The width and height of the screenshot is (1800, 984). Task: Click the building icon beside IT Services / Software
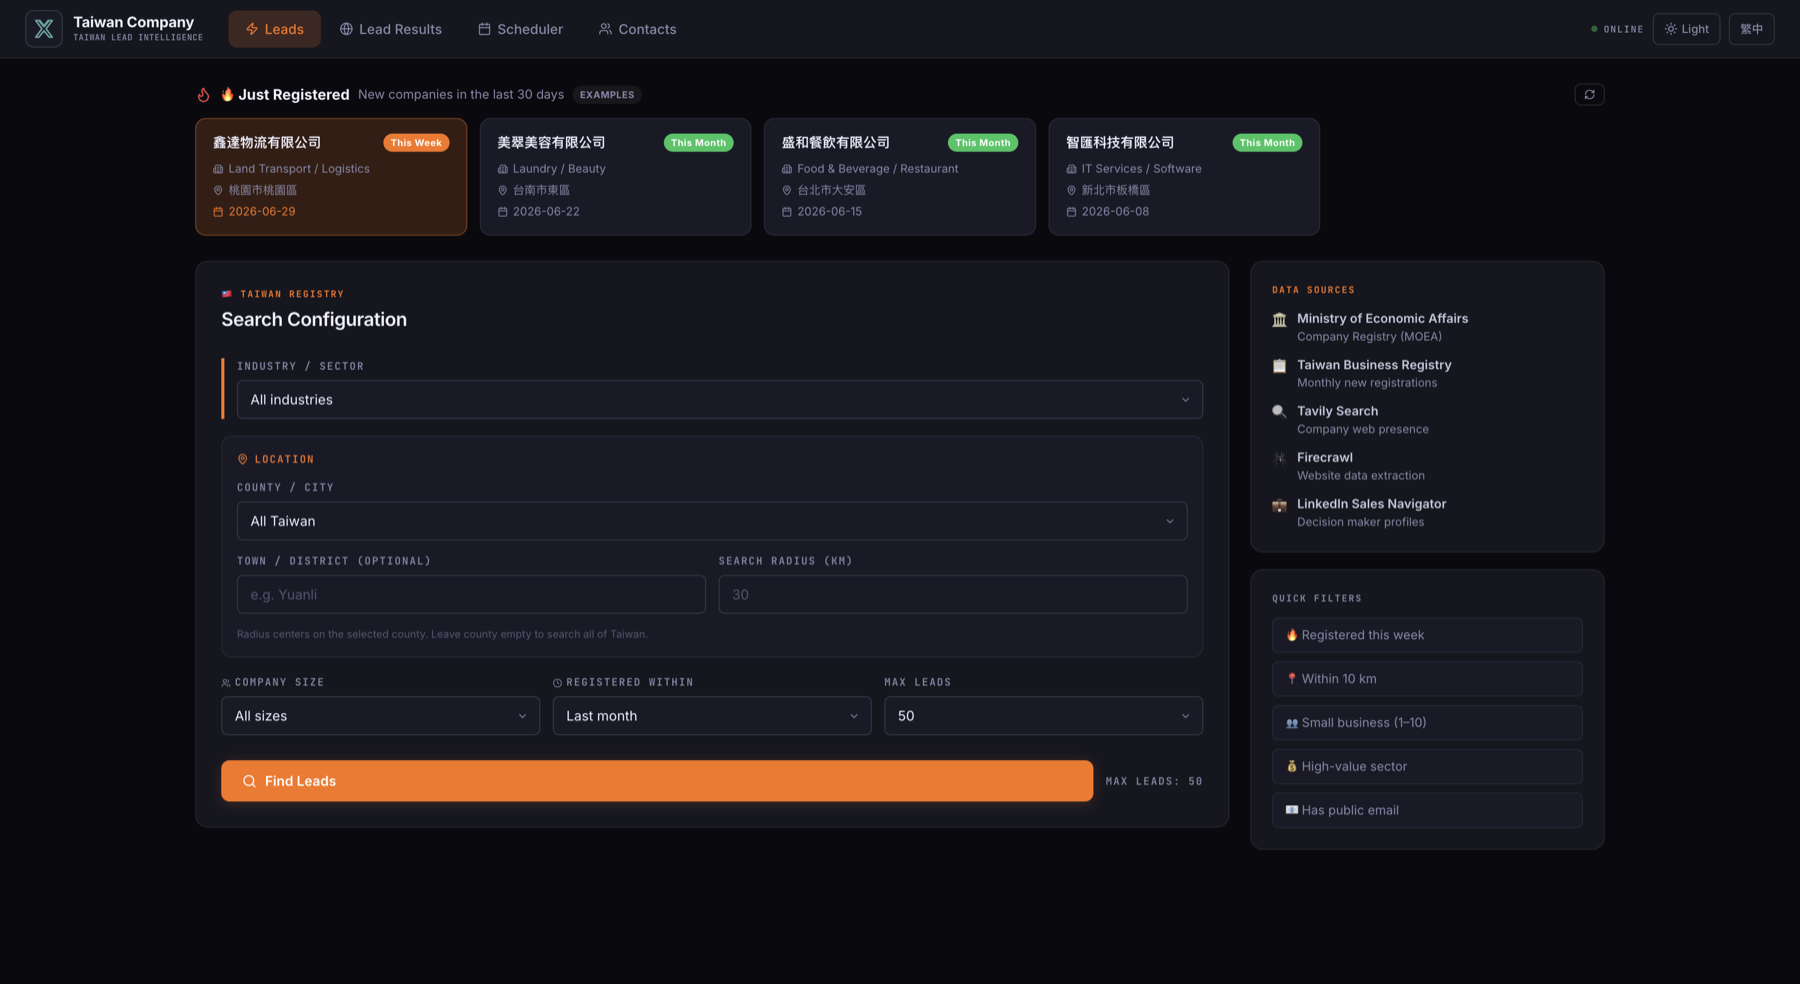tap(1071, 169)
